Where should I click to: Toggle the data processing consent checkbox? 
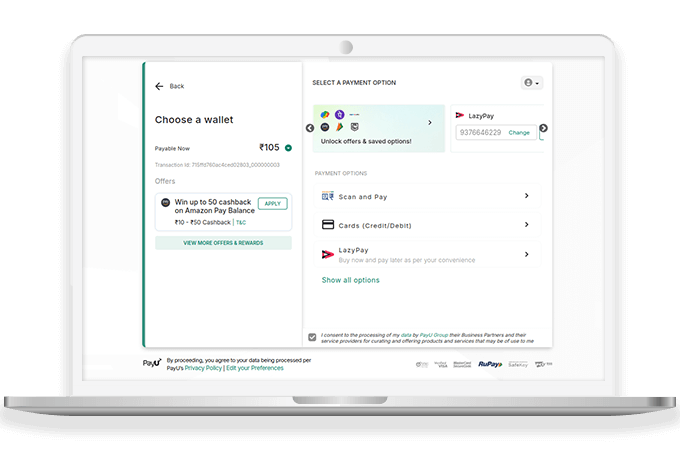[312, 337]
